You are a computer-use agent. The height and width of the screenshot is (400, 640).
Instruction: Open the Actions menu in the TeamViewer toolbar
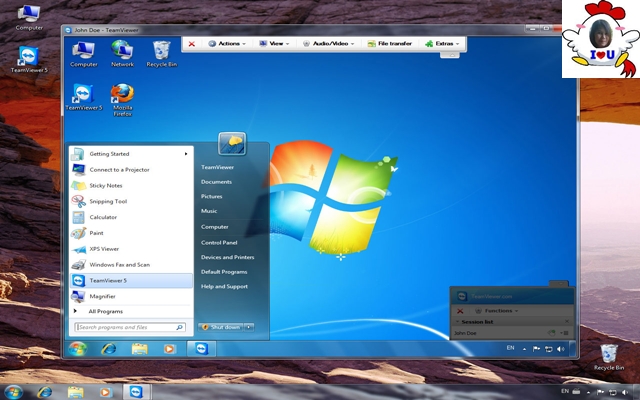tap(227, 44)
